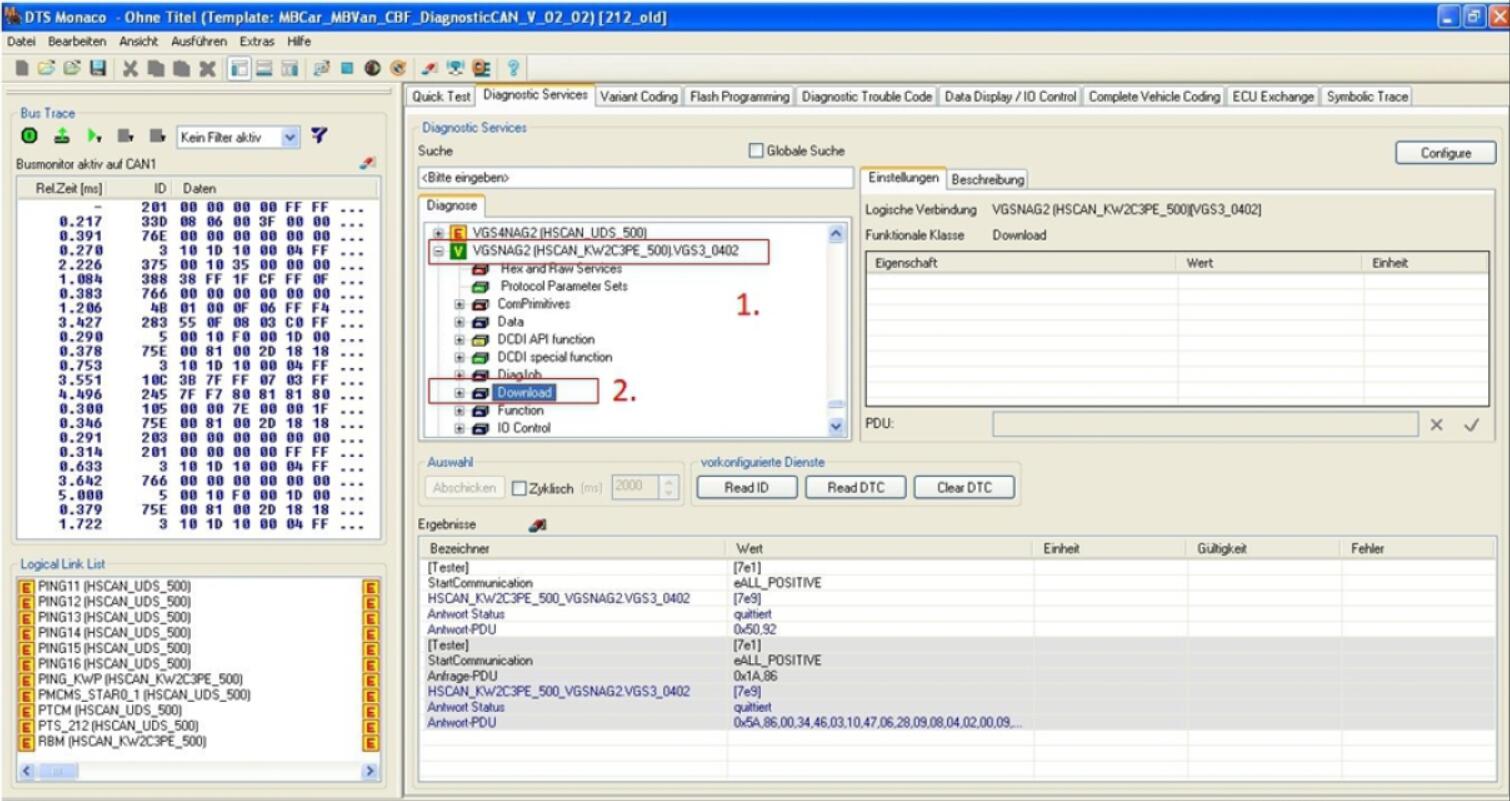
Task: Click the diagnose tree scrollbar down arrow
Action: click(x=837, y=427)
